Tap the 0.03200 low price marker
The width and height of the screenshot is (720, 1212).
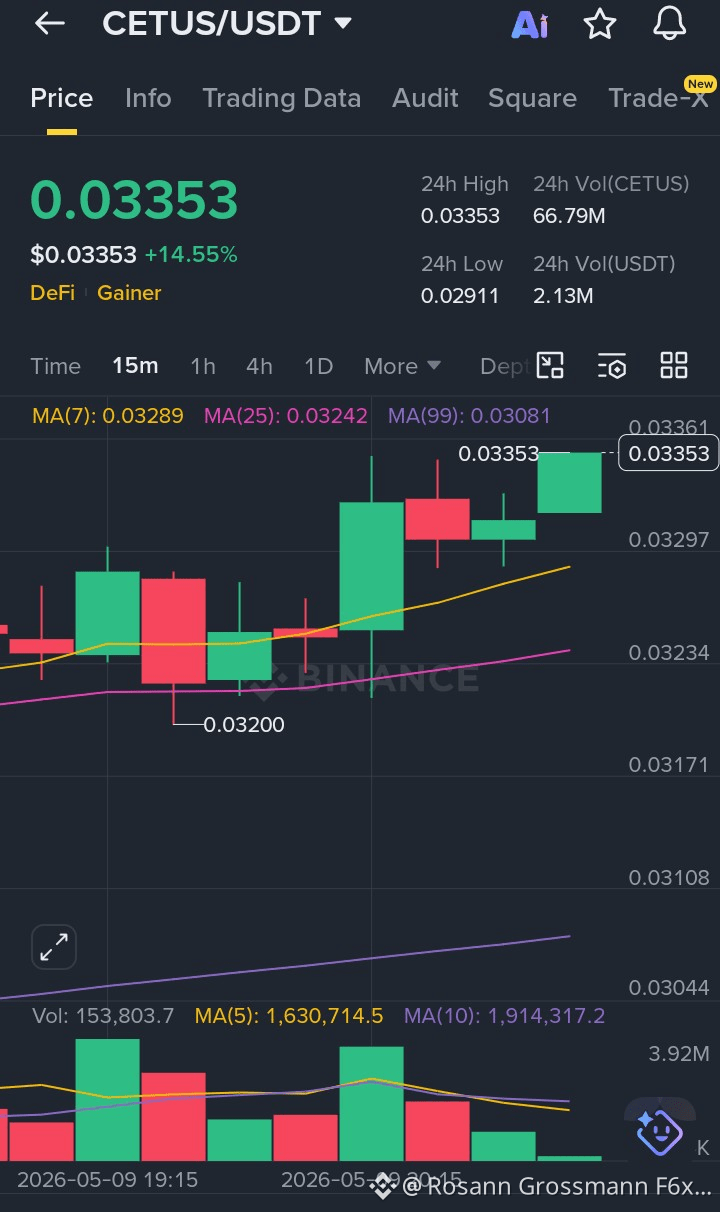point(244,725)
